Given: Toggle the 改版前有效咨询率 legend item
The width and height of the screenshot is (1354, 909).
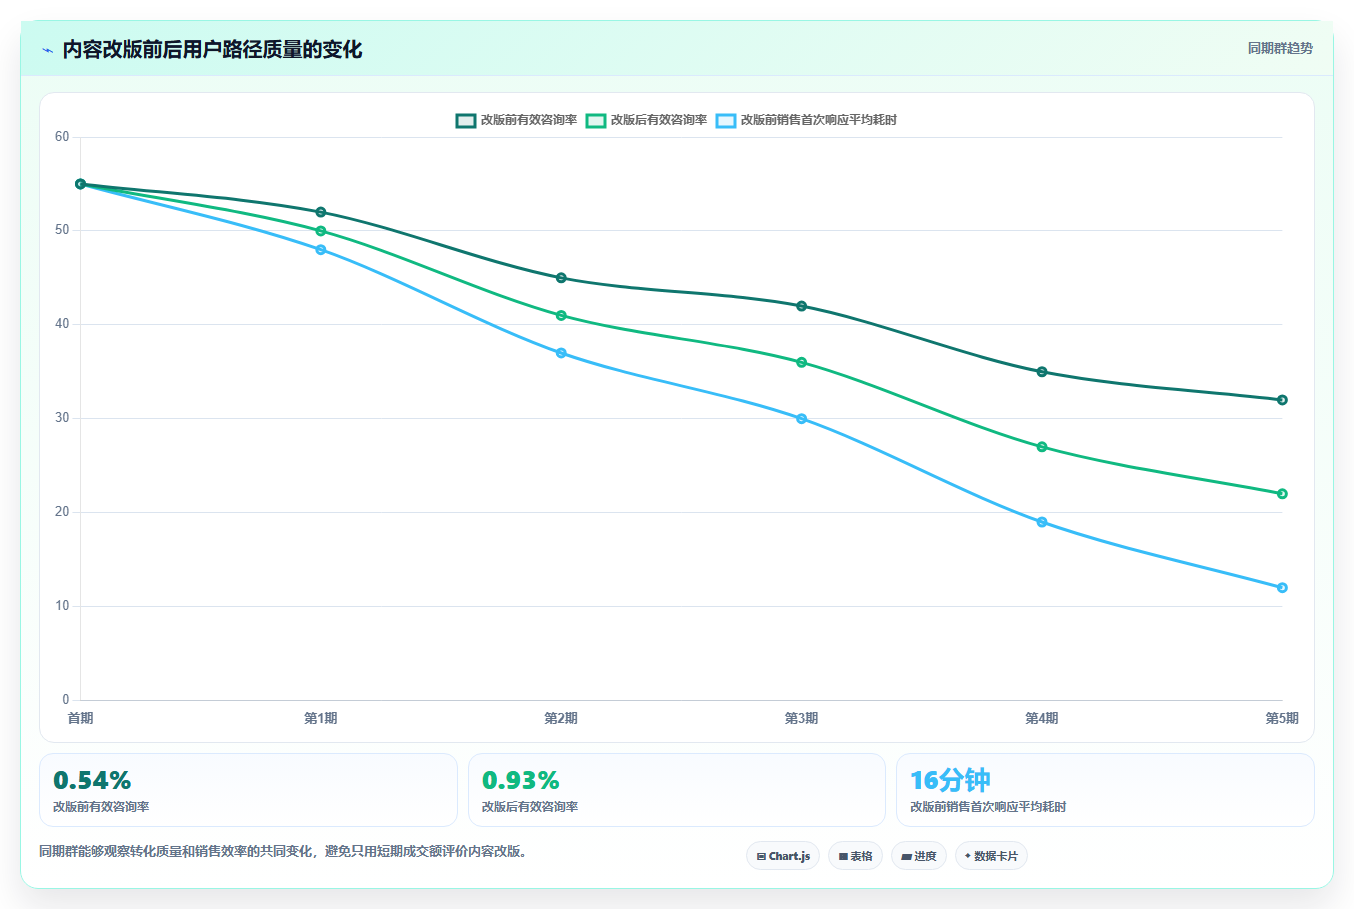Looking at the screenshot, I should pyautogui.click(x=516, y=120).
